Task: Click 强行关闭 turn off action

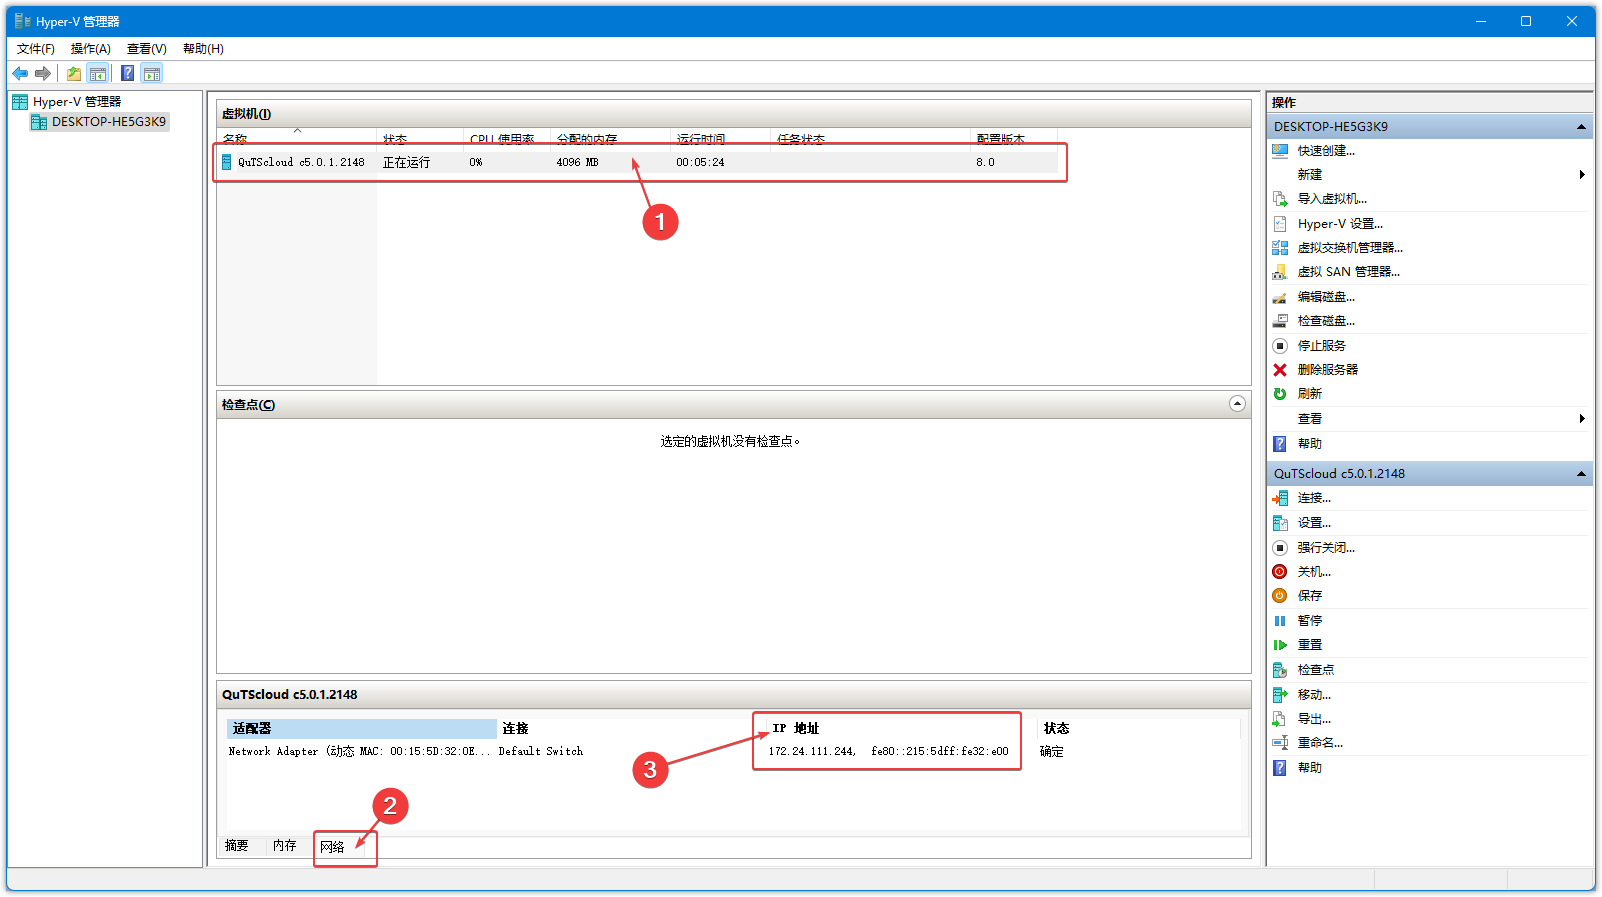Action: (x=1326, y=548)
